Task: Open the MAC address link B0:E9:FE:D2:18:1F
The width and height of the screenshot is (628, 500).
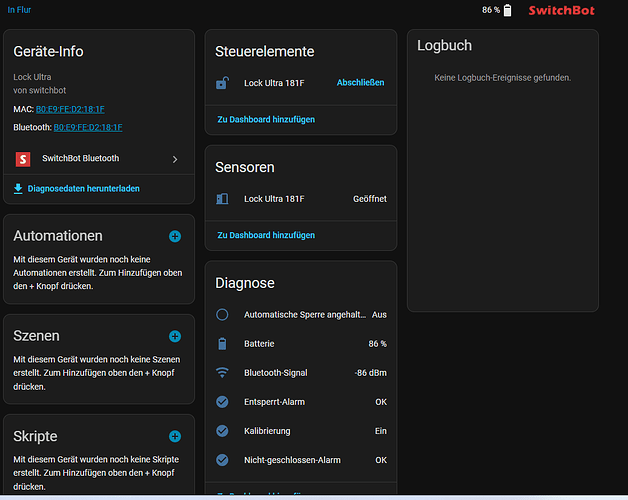Action: [x=70, y=109]
